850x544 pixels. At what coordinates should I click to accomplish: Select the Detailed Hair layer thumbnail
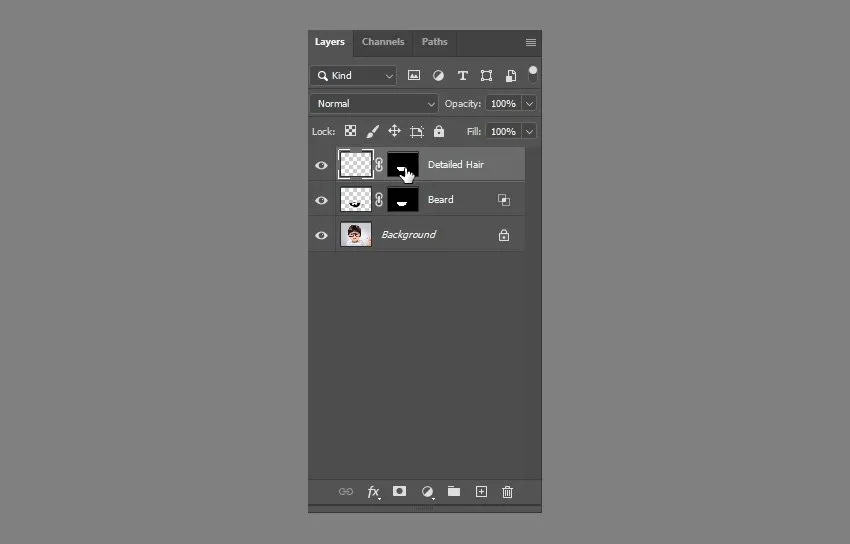pyautogui.click(x=356, y=164)
